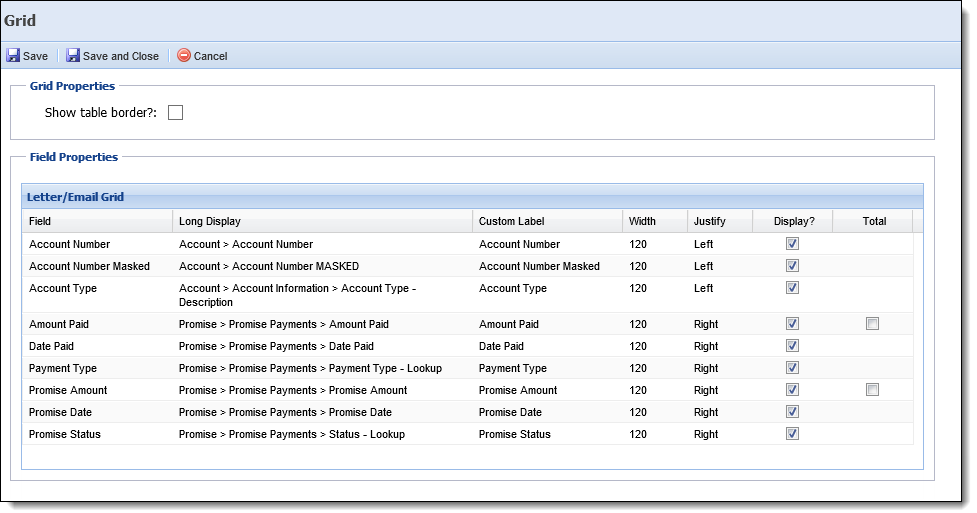Edit Custom Label 'Promise Status'

click(515, 434)
